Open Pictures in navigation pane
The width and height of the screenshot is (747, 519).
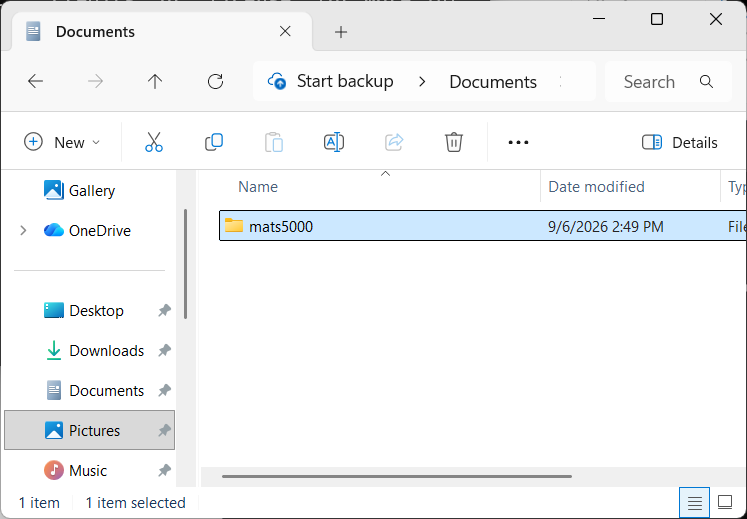tap(90, 430)
